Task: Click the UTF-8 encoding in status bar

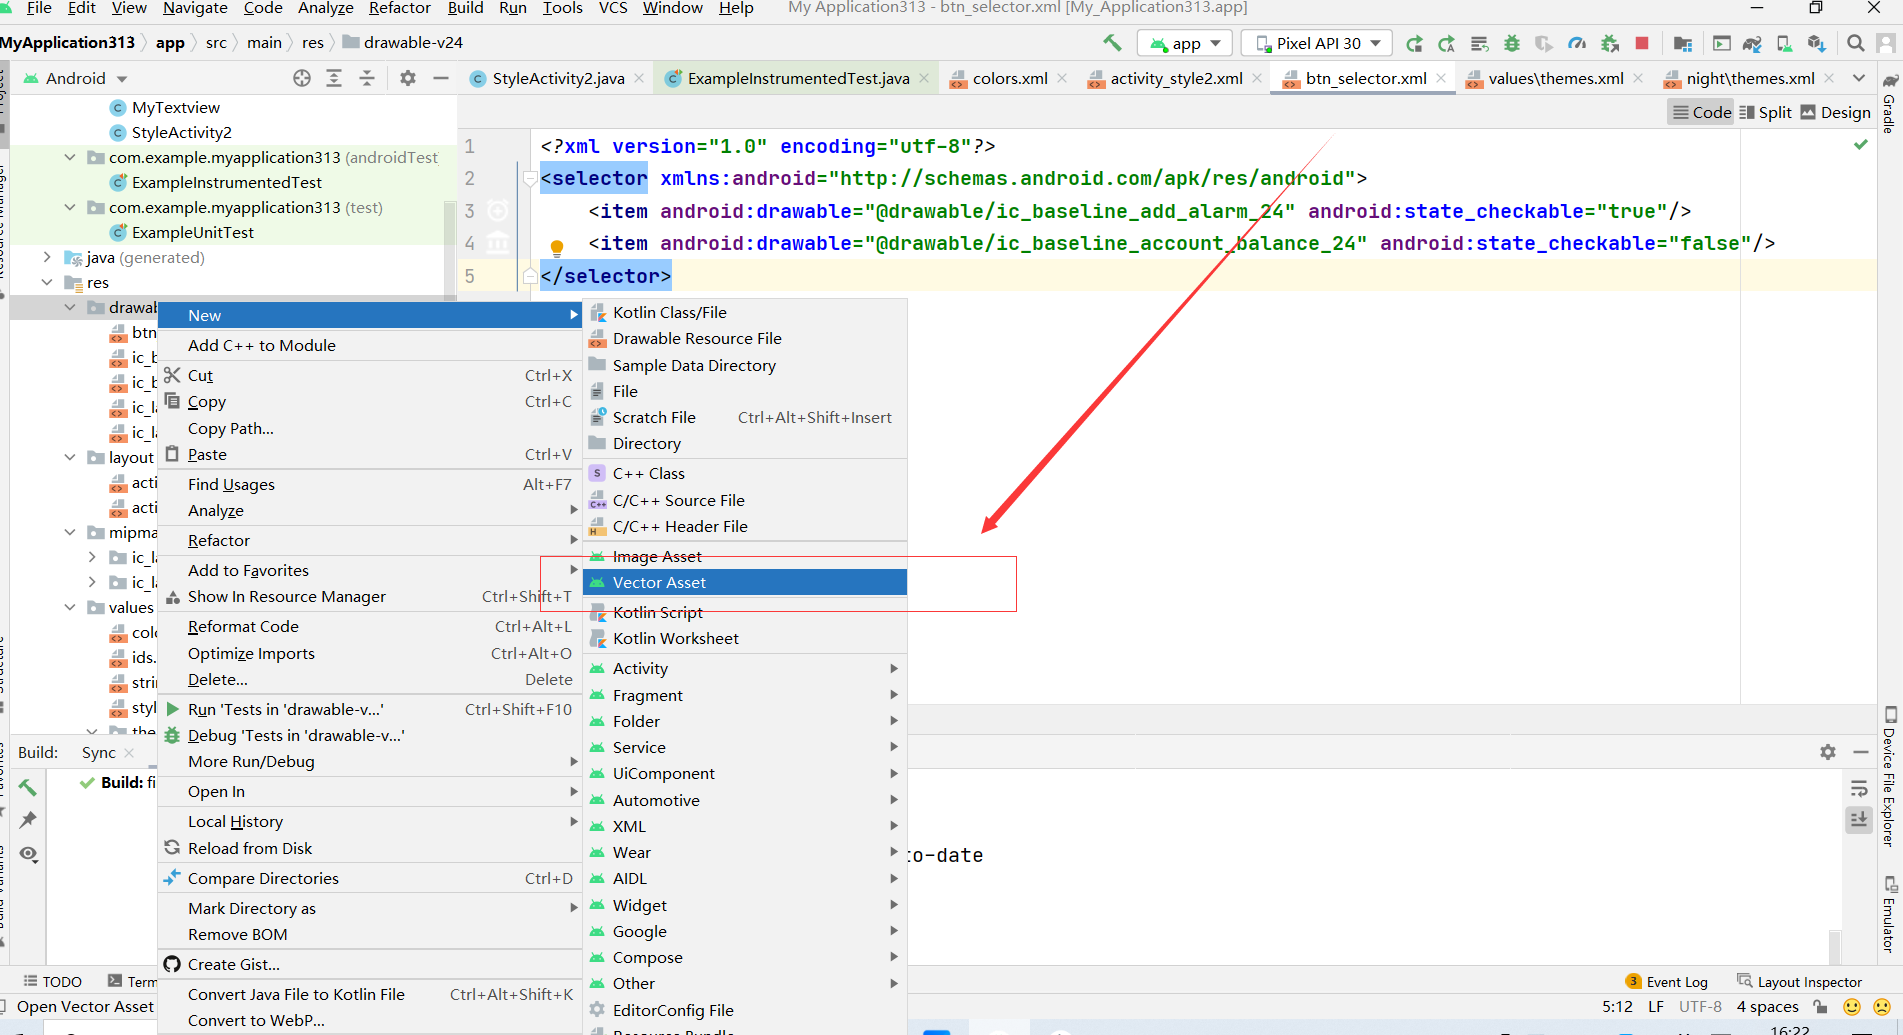Action: point(1700,1007)
